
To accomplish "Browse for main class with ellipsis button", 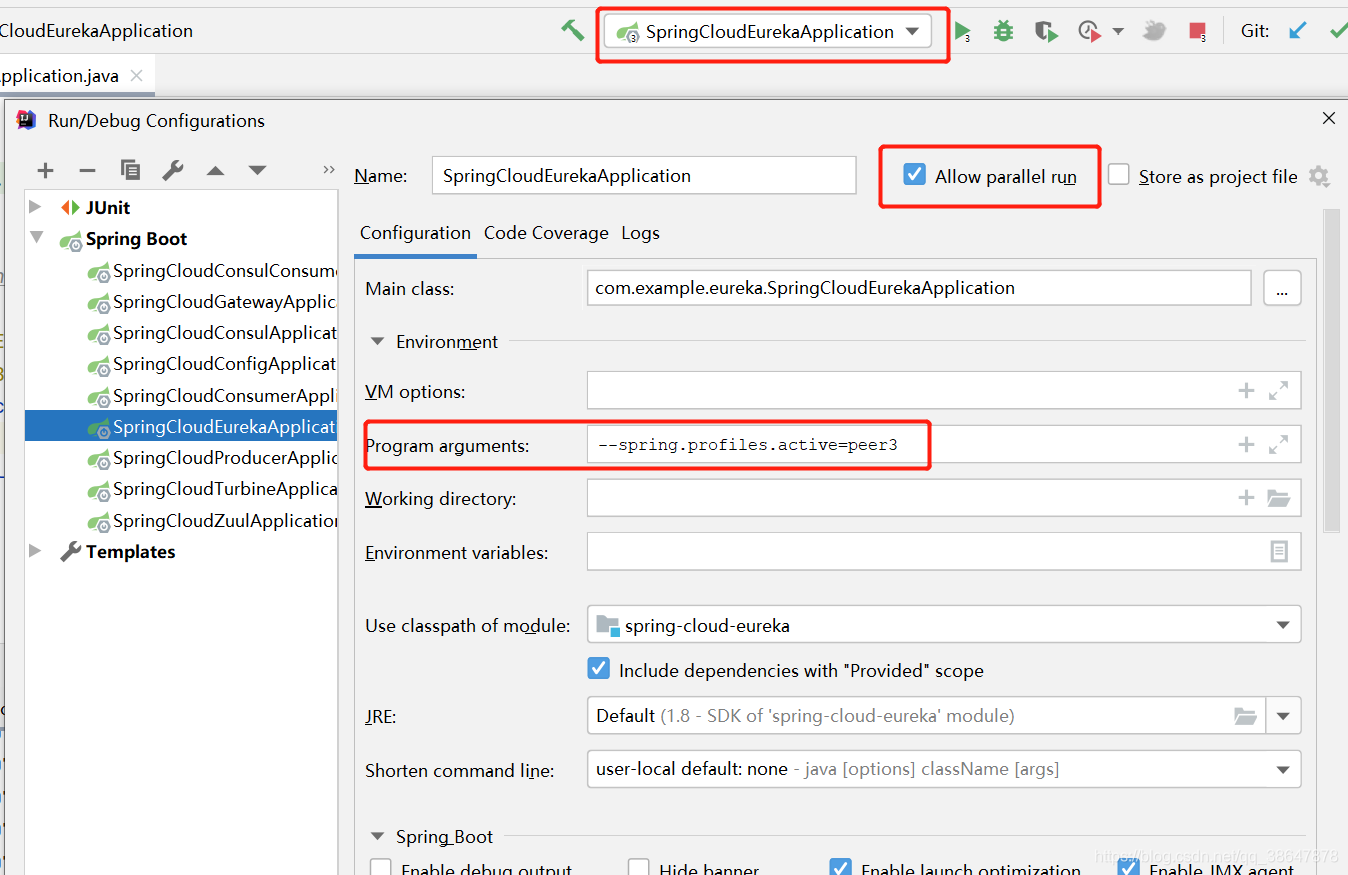I will click(x=1282, y=288).
